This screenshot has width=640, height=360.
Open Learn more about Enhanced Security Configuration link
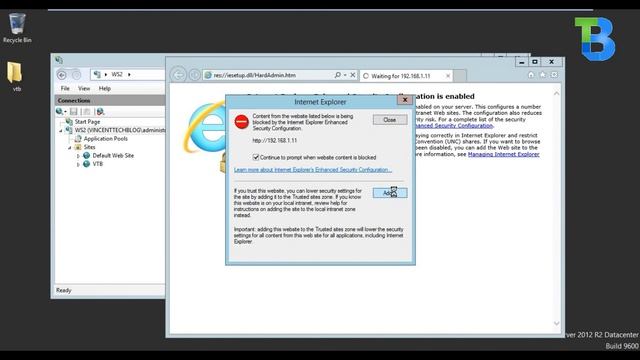313,170
